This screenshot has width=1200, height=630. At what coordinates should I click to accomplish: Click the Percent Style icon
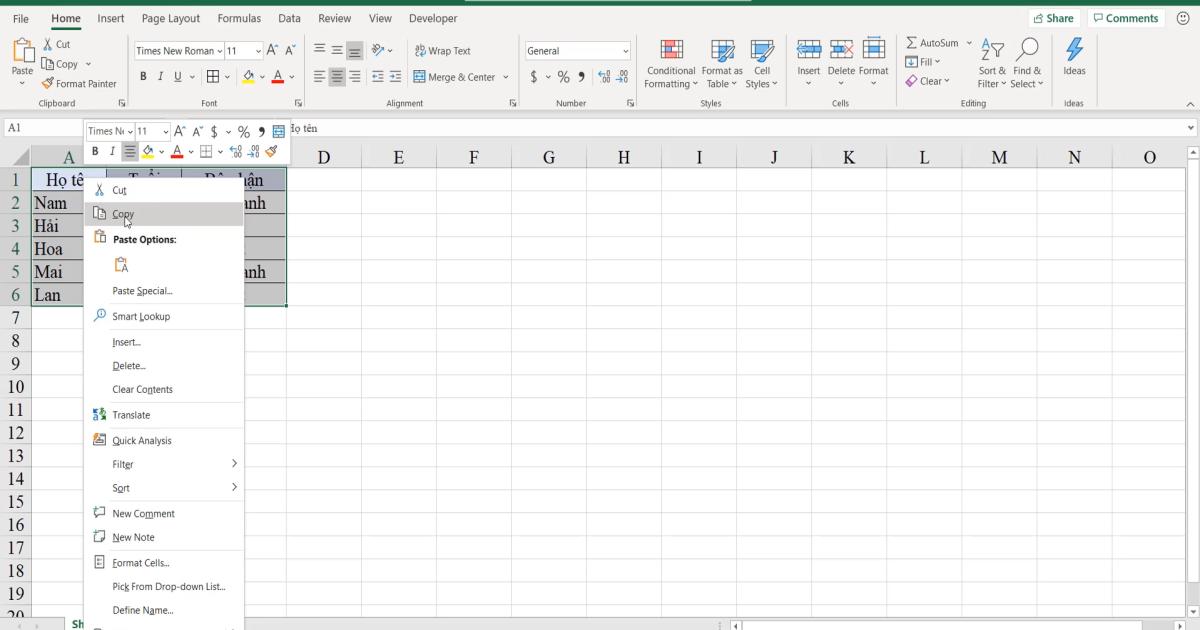click(x=563, y=76)
